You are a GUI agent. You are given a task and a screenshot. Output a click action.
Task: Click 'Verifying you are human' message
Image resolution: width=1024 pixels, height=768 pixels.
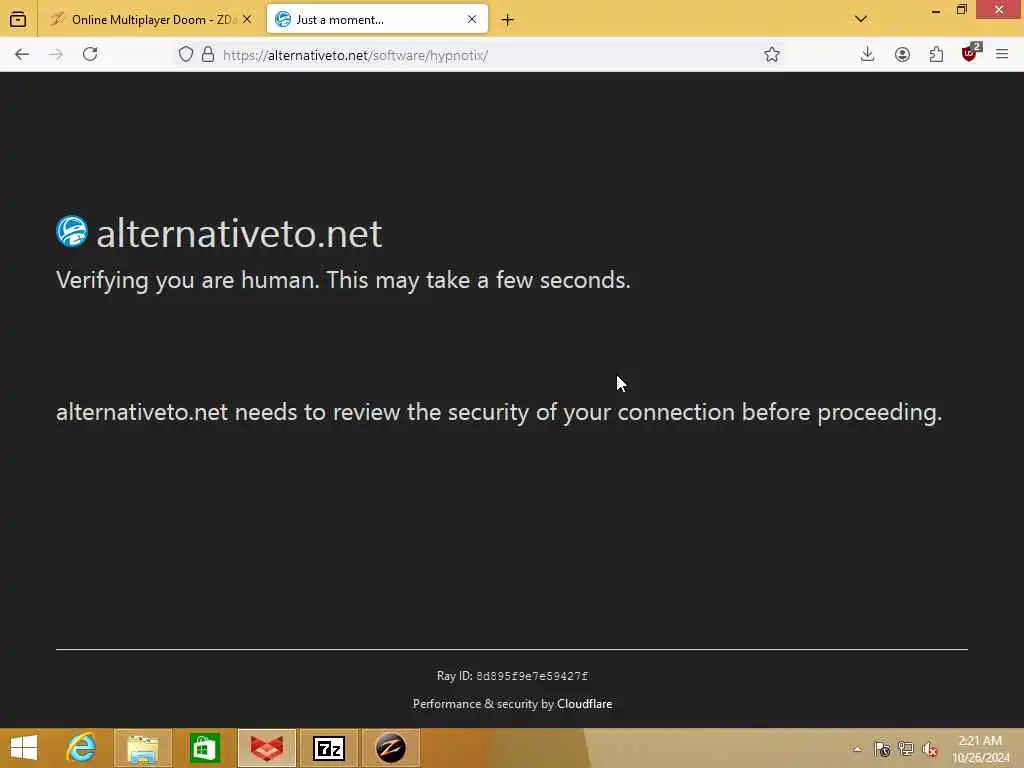point(343,280)
